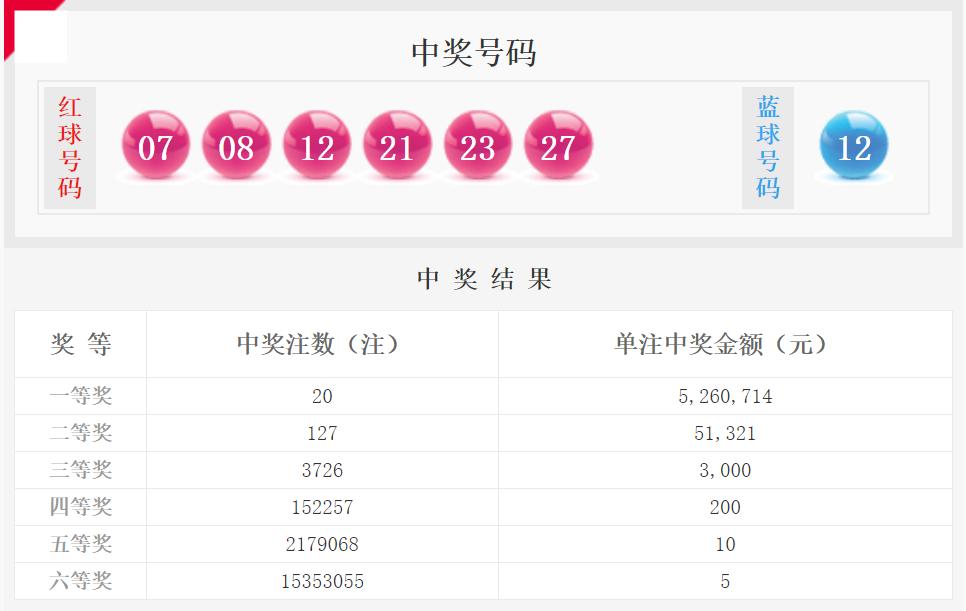Screen dimensions: 966x611
Task: Select the red ball numbered 12
Action: pyautogui.click(x=317, y=145)
